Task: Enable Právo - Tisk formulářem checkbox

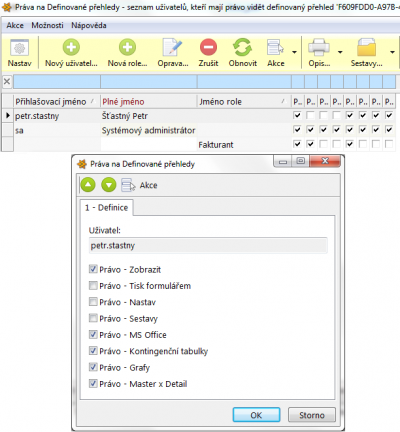Action: [x=93, y=286]
